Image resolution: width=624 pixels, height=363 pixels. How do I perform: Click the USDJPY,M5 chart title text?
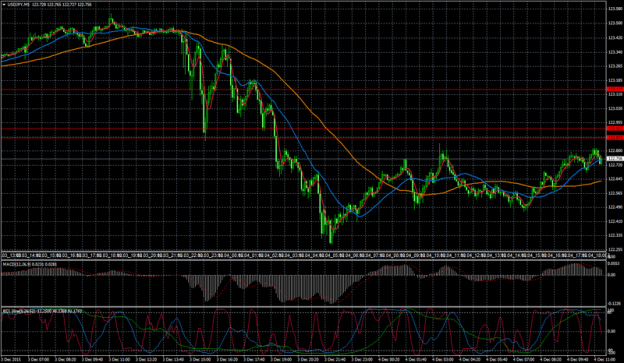18,4
